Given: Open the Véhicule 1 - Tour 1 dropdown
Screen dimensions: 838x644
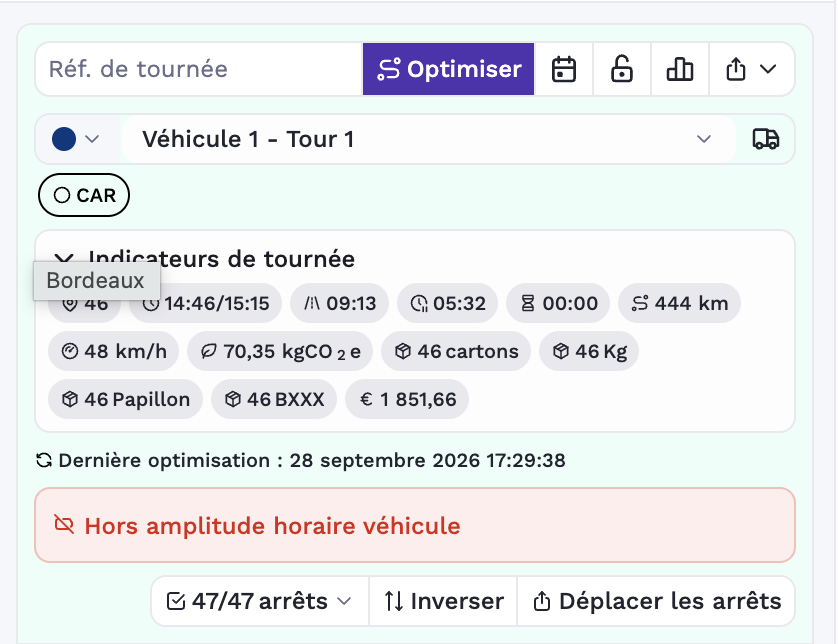Looking at the screenshot, I should pos(429,139).
